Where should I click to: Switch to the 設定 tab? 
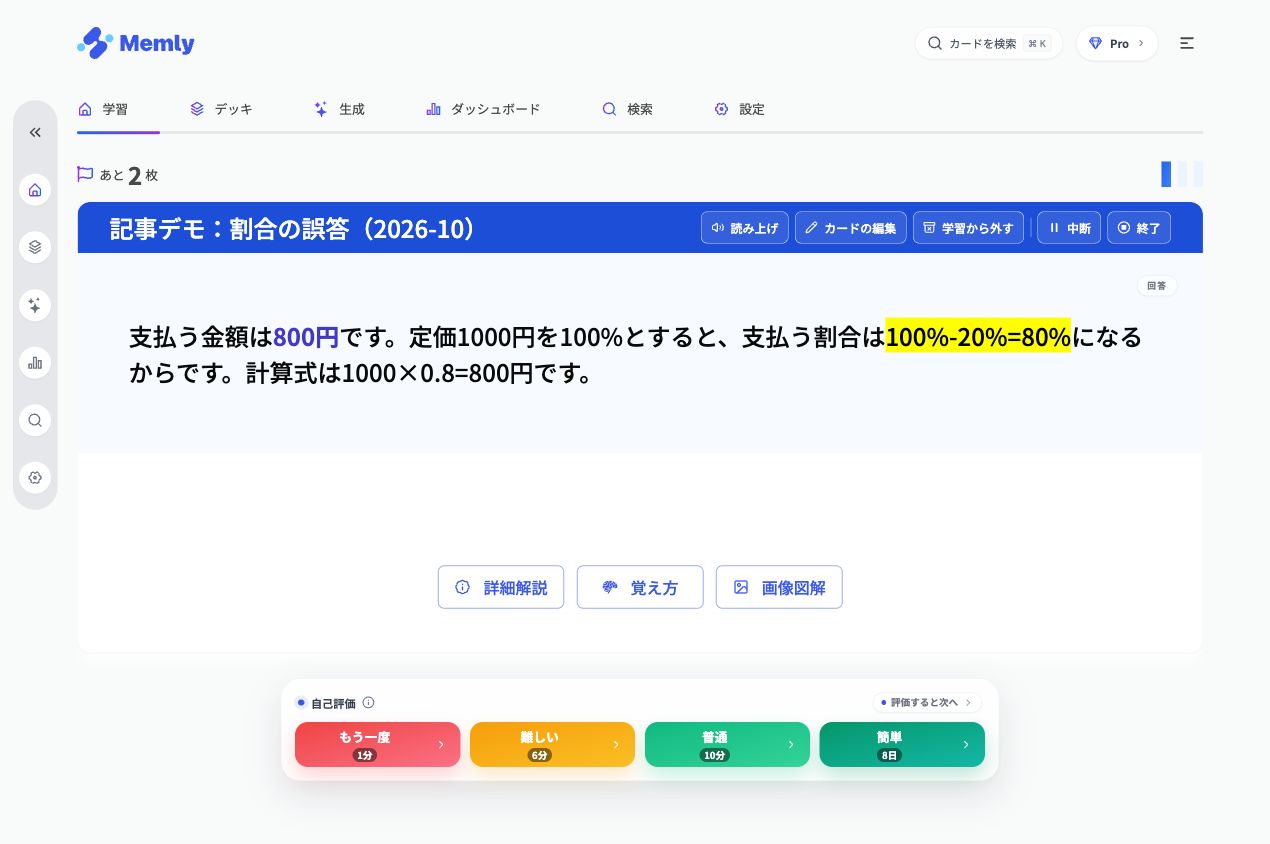pyautogui.click(x=739, y=109)
